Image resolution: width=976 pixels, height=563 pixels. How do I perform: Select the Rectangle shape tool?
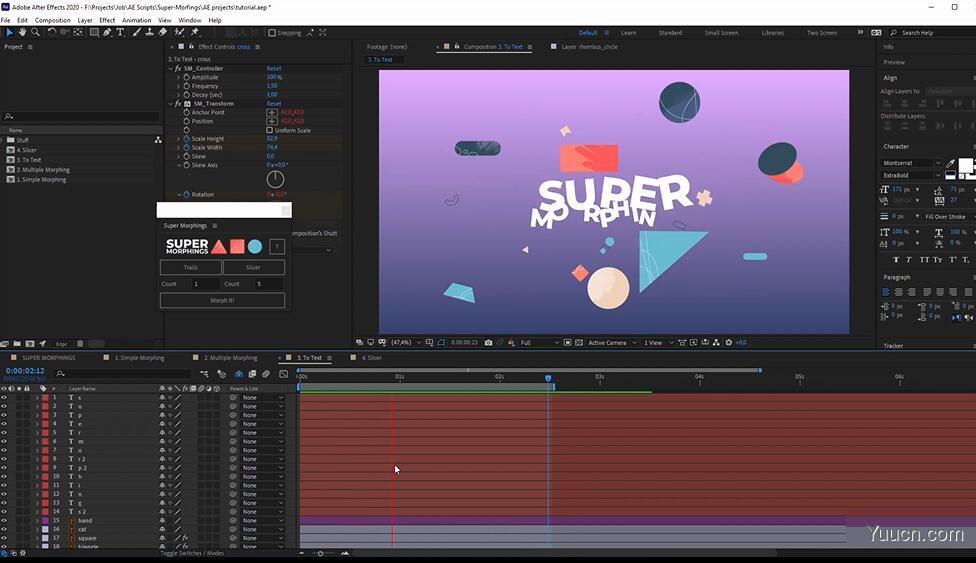pos(94,32)
